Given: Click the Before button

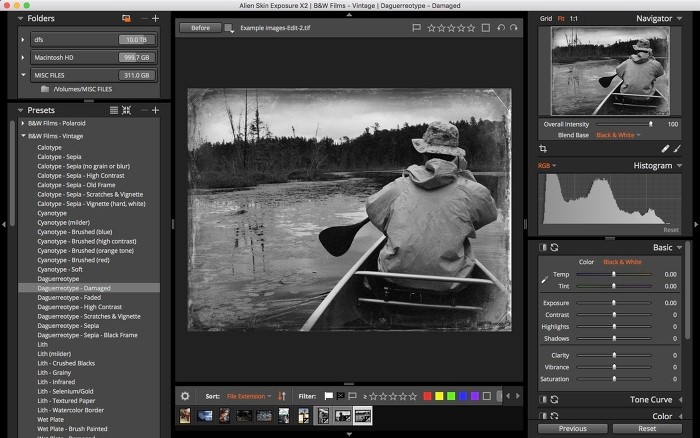Looking at the screenshot, I should pos(200,28).
